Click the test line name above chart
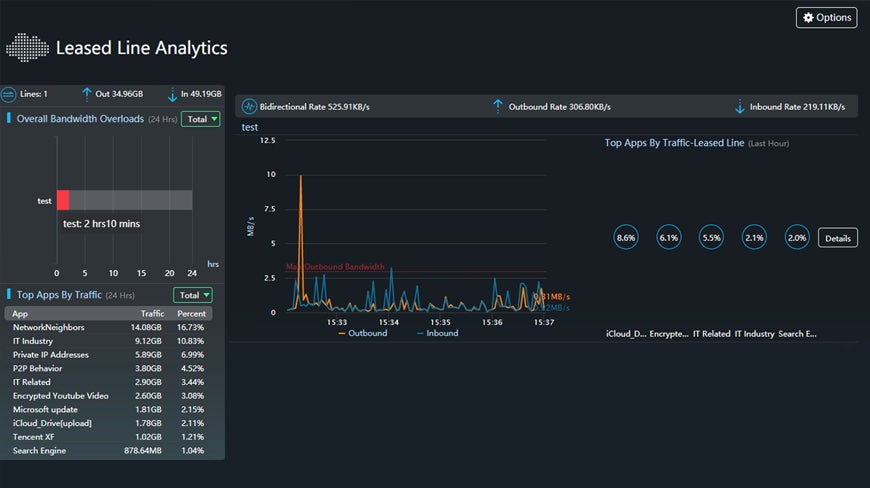870x488 pixels. coord(250,127)
